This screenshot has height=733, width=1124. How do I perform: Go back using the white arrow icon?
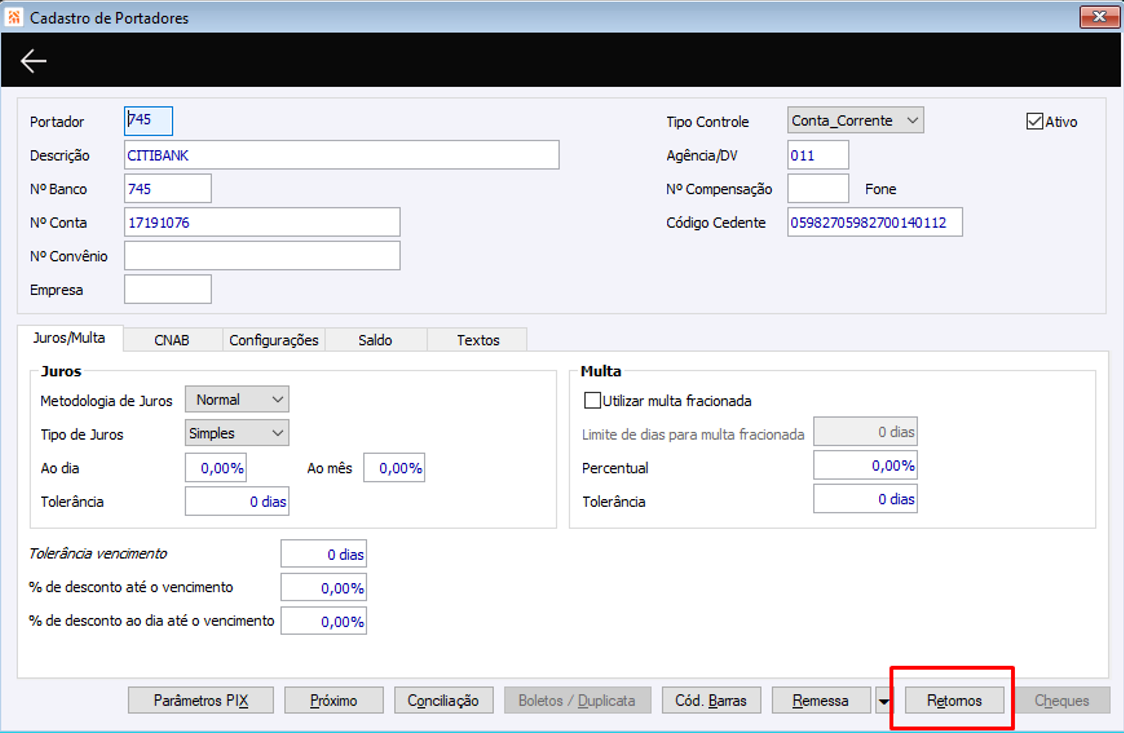click(x=33, y=61)
